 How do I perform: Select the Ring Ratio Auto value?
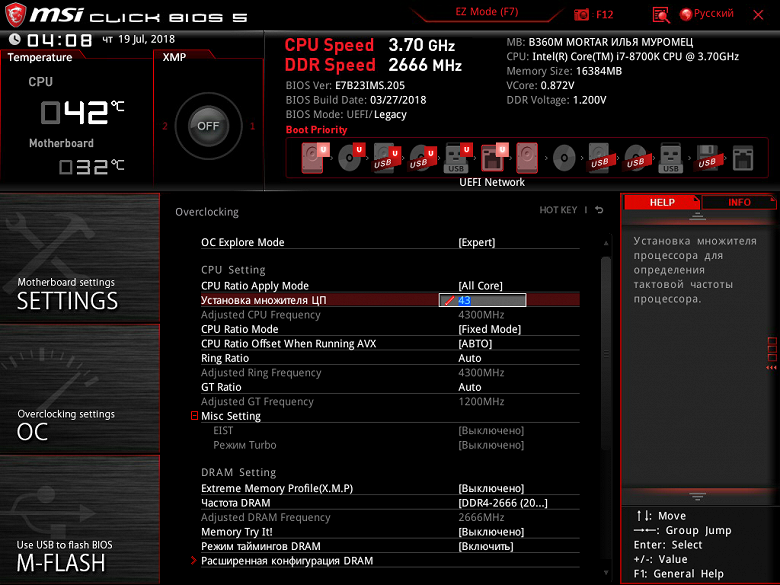[470, 358]
